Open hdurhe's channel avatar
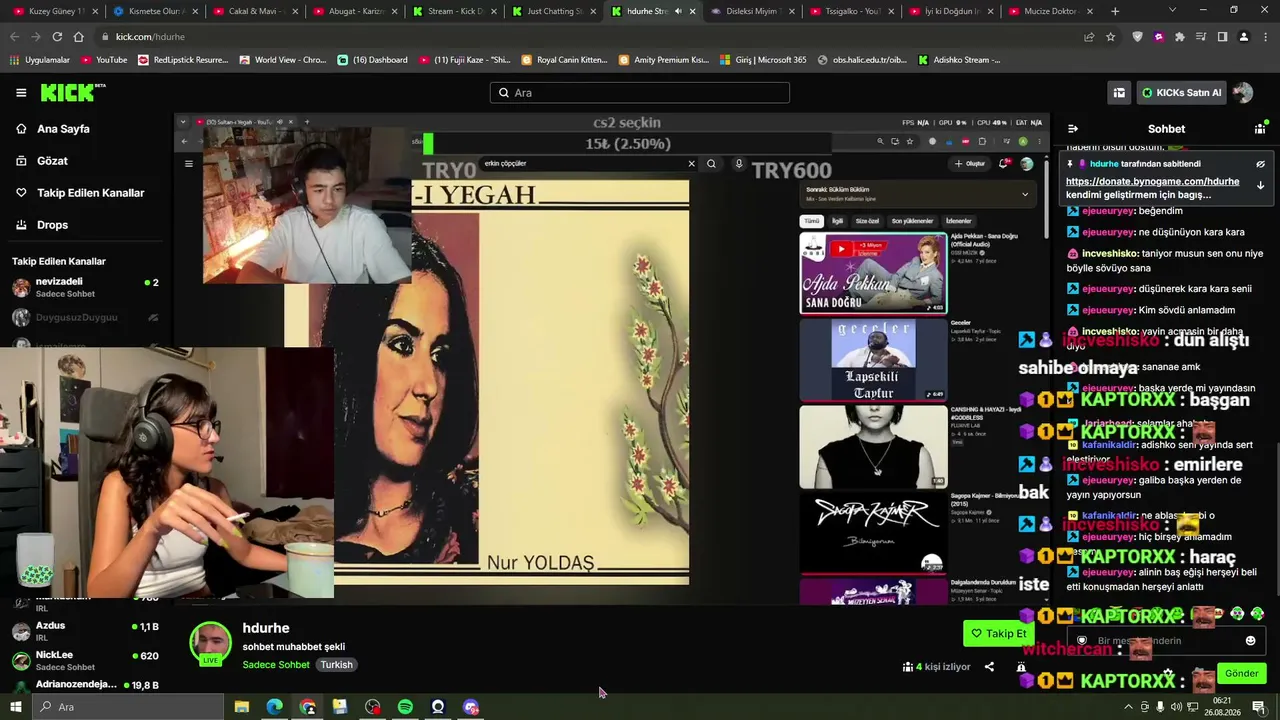 (210, 642)
